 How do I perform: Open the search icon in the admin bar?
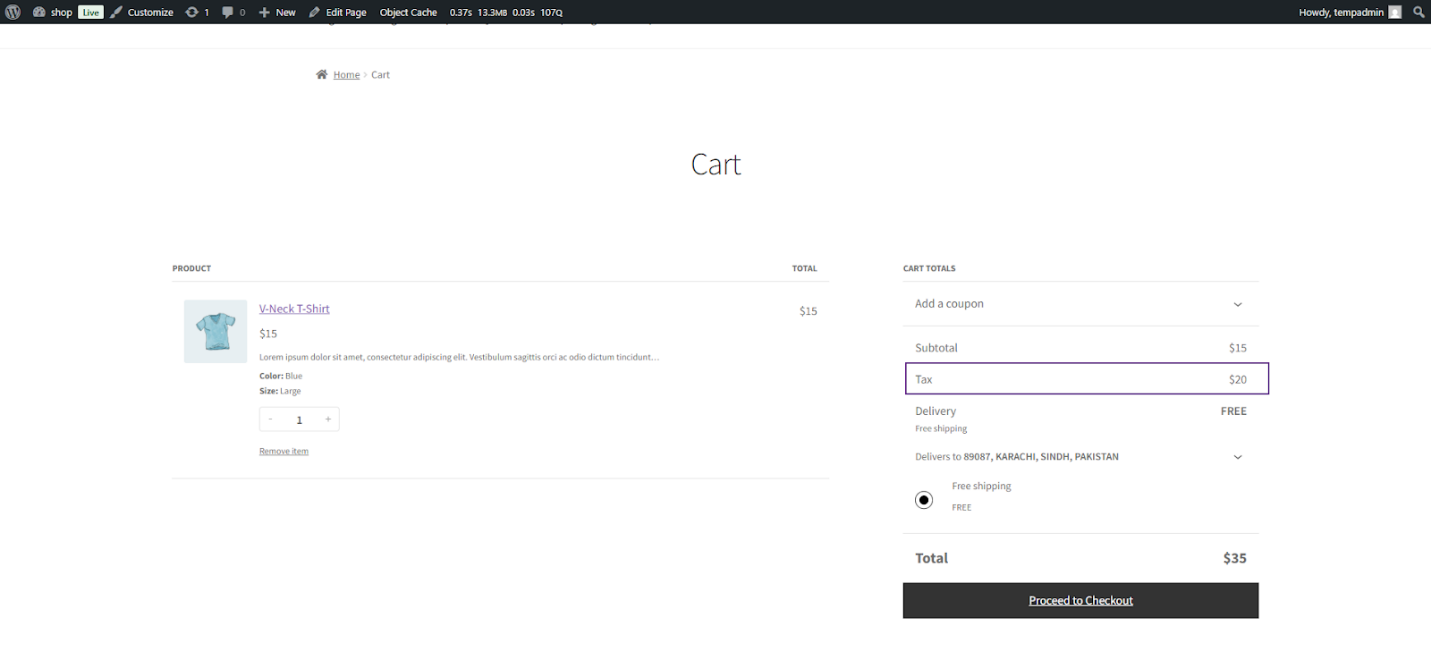click(x=1419, y=12)
